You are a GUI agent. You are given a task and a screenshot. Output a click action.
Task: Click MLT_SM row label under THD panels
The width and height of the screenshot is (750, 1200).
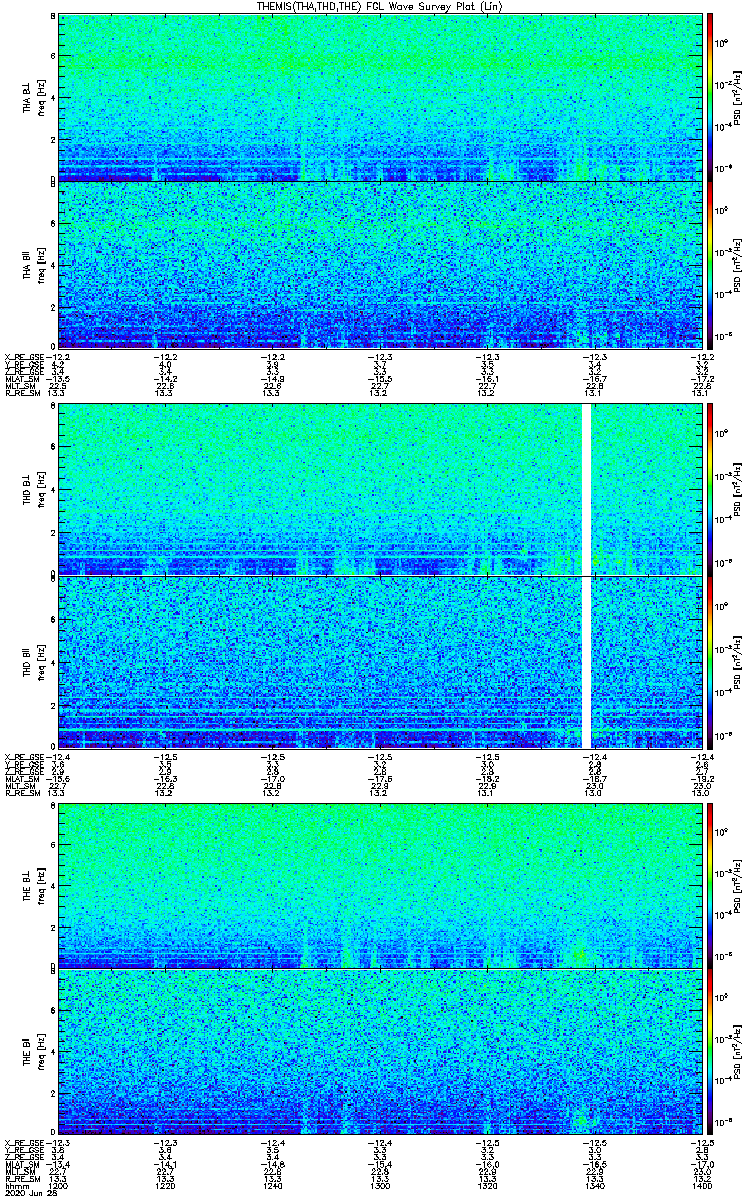point(18,786)
